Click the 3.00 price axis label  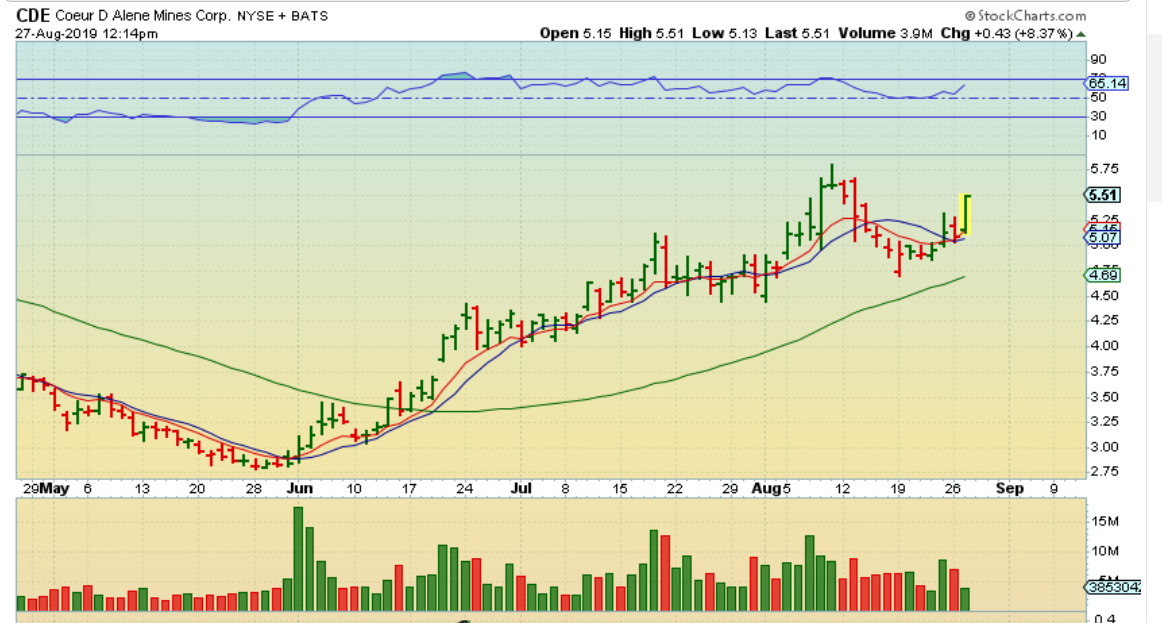tap(1104, 447)
